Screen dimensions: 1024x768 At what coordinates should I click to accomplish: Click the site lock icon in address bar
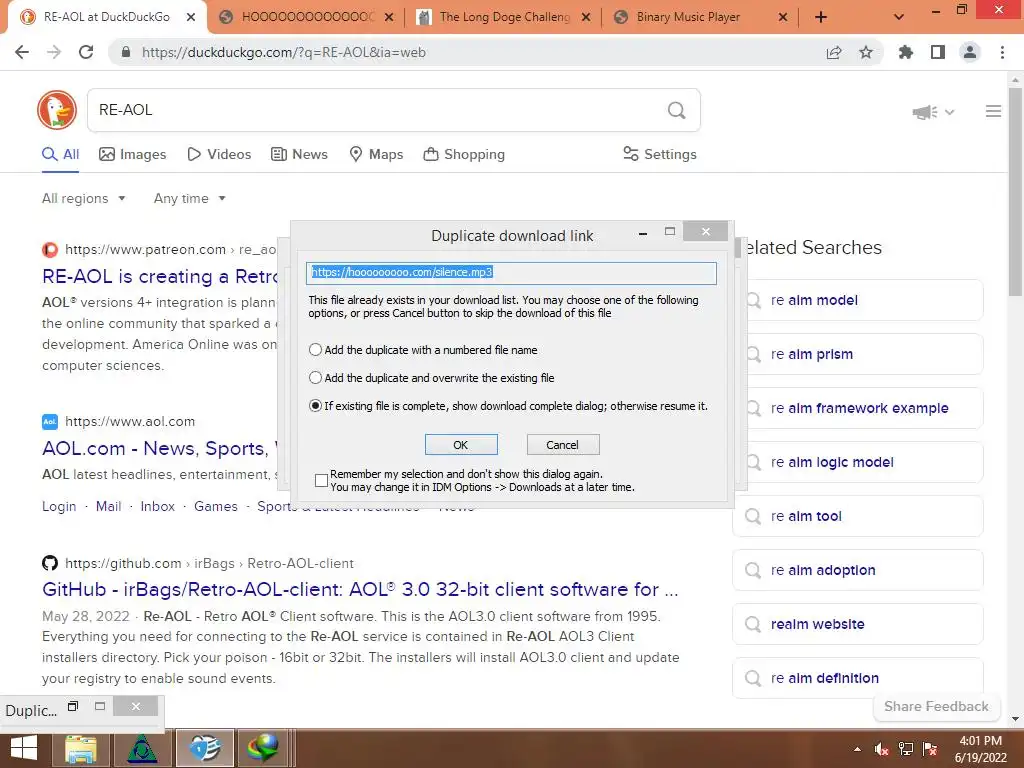pos(126,52)
